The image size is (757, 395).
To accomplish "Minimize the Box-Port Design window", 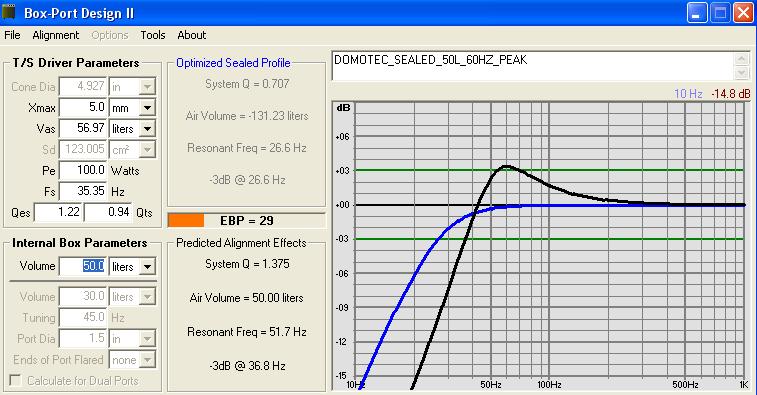I will 697,13.
